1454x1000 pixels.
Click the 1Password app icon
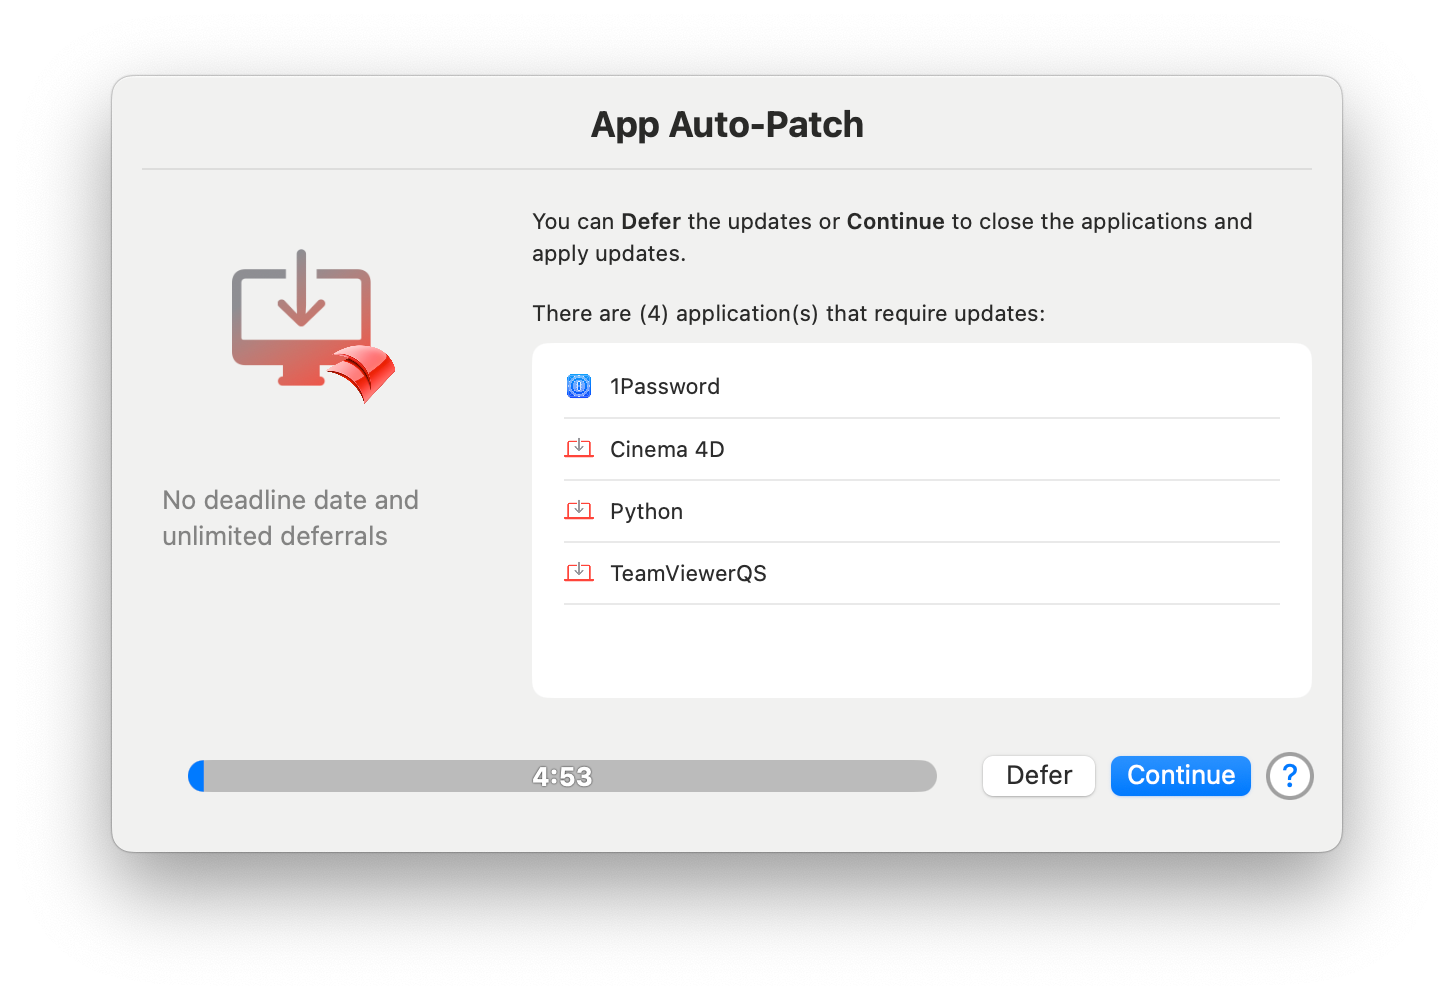[579, 386]
